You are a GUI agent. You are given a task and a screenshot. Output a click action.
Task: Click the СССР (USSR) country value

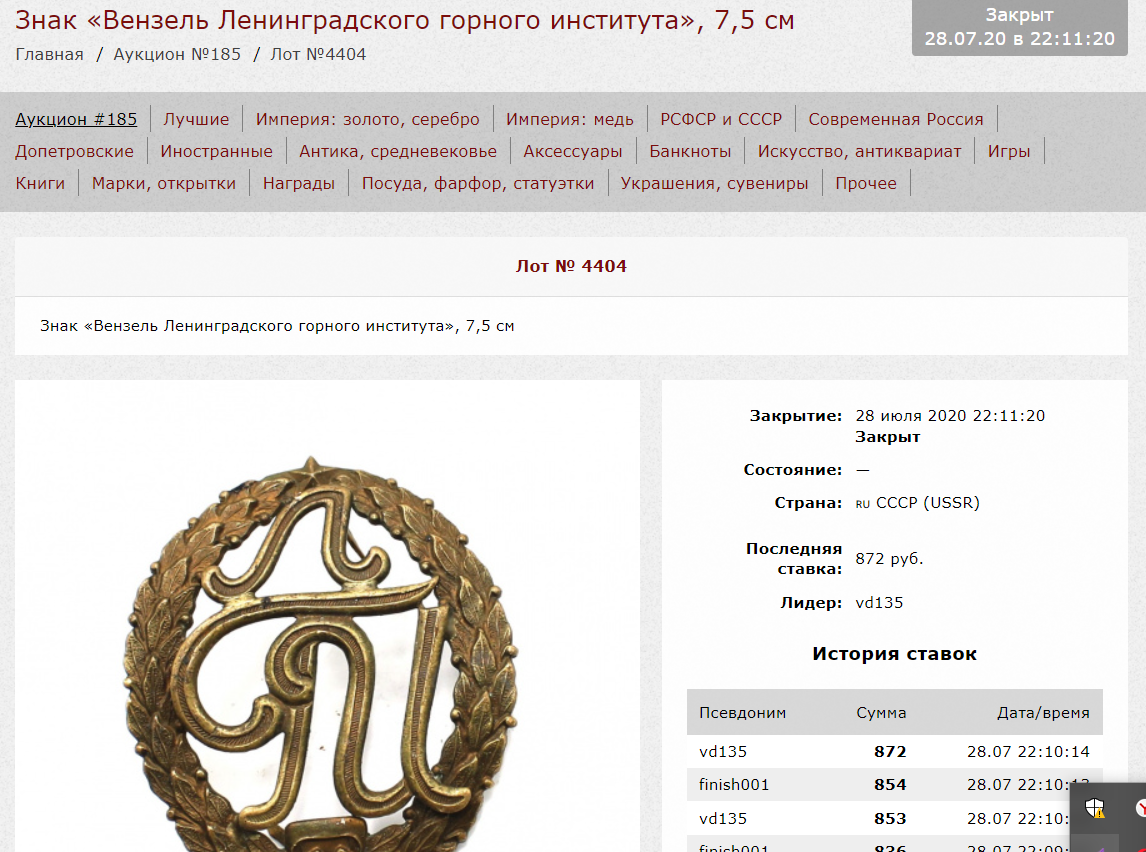coord(927,503)
